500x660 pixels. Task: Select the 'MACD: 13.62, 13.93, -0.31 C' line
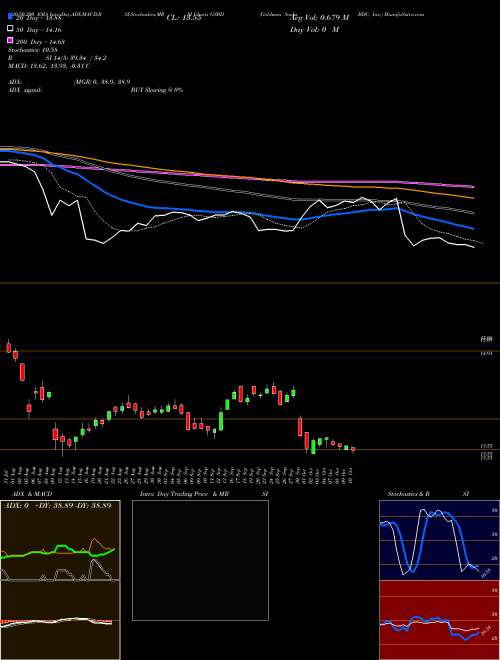click(x=49, y=66)
